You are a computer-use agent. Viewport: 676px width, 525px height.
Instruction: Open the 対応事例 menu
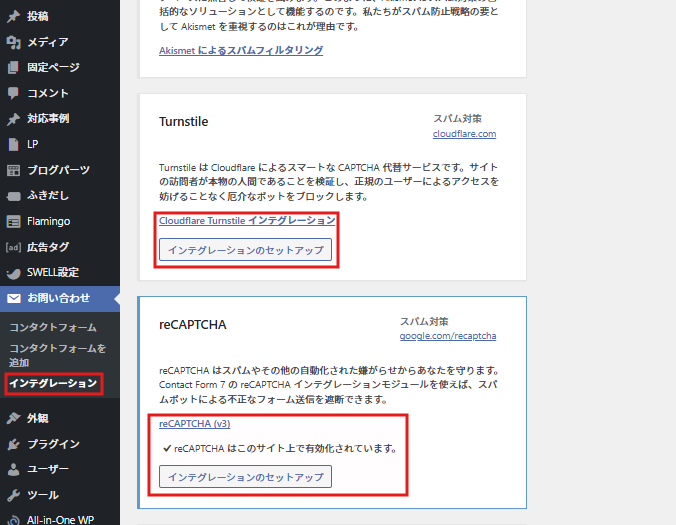coord(47,118)
